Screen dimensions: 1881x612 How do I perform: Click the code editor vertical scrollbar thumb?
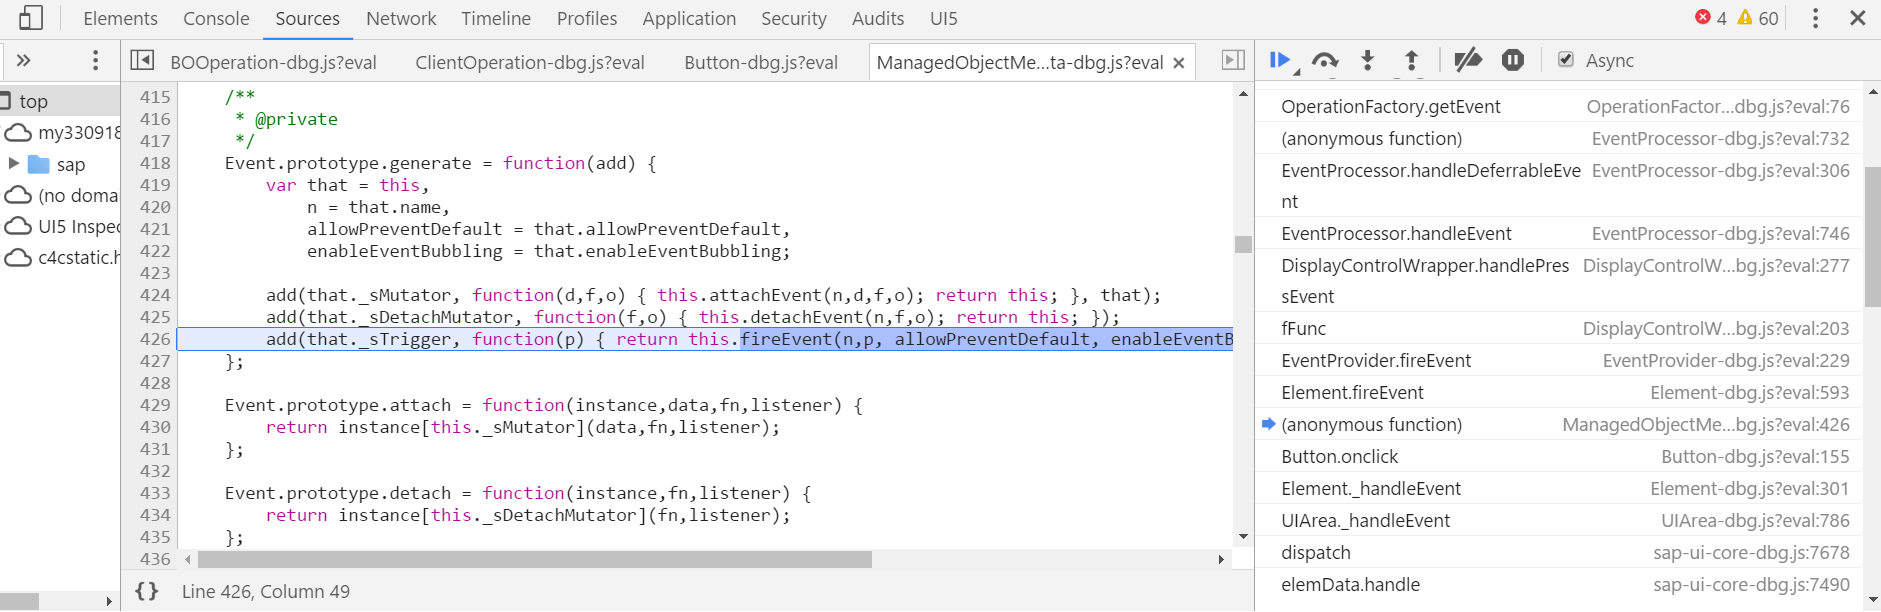pos(1243,244)
